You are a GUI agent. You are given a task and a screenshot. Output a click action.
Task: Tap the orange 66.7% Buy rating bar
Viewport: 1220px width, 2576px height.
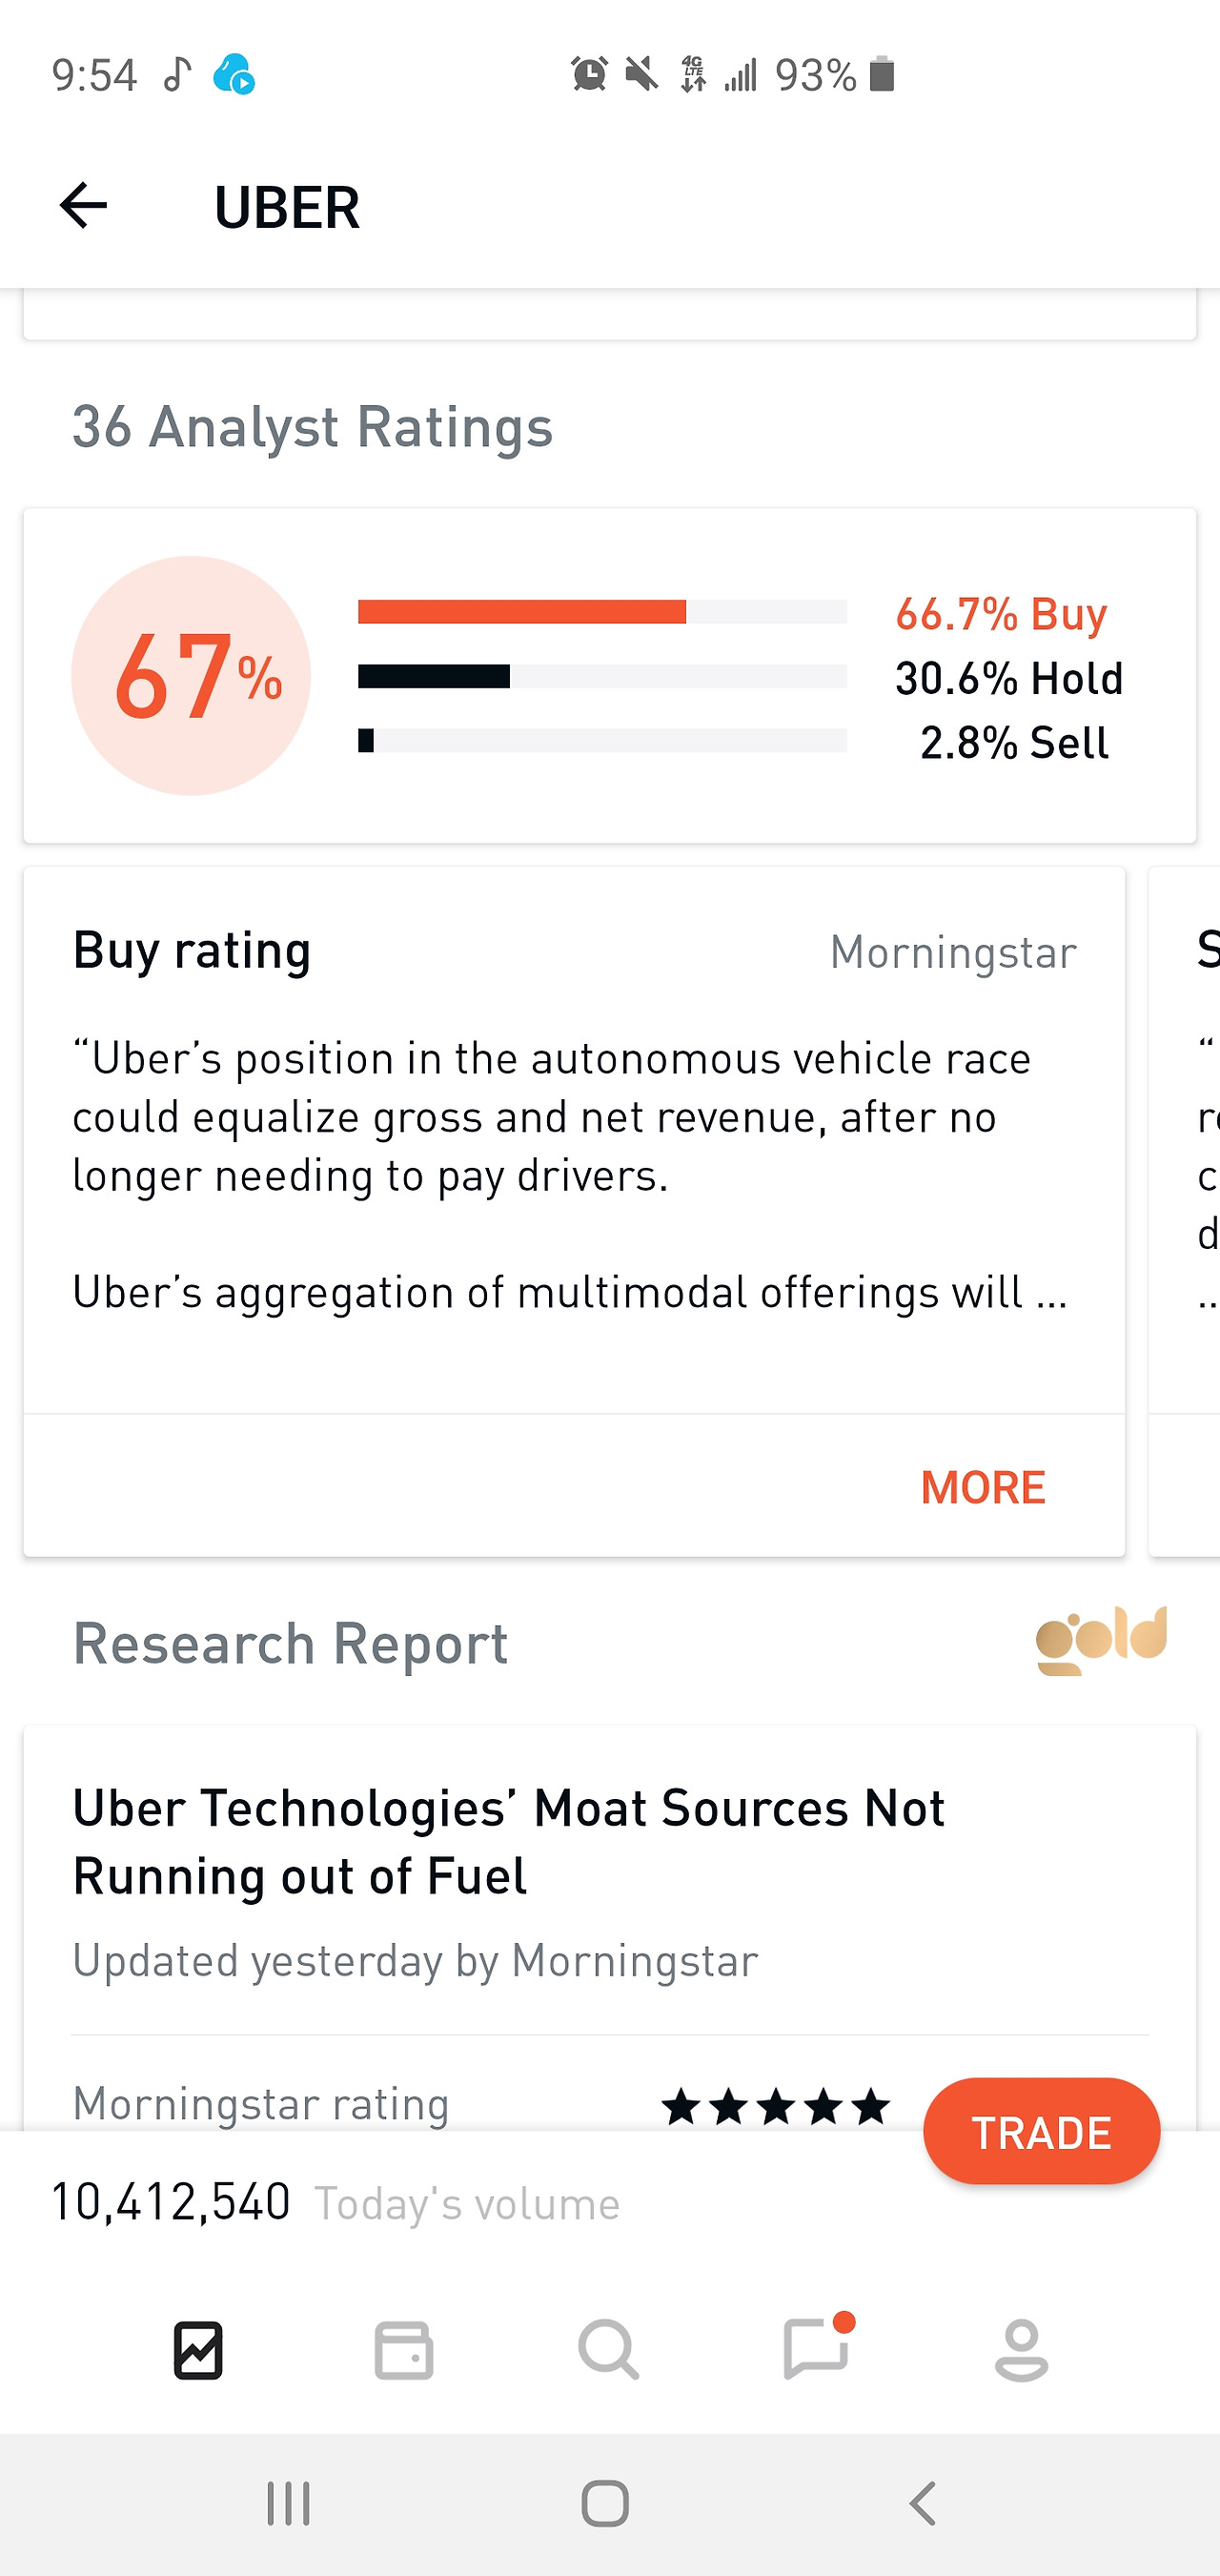coord(522,610)
